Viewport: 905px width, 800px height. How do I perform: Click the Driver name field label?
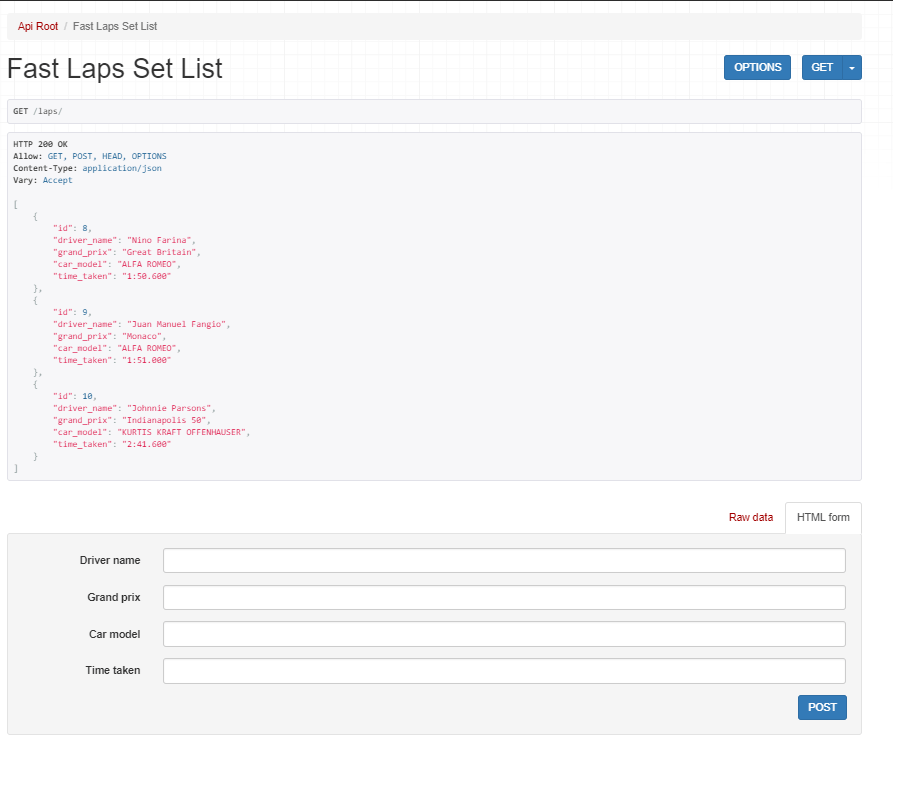(x=110, y=560)
